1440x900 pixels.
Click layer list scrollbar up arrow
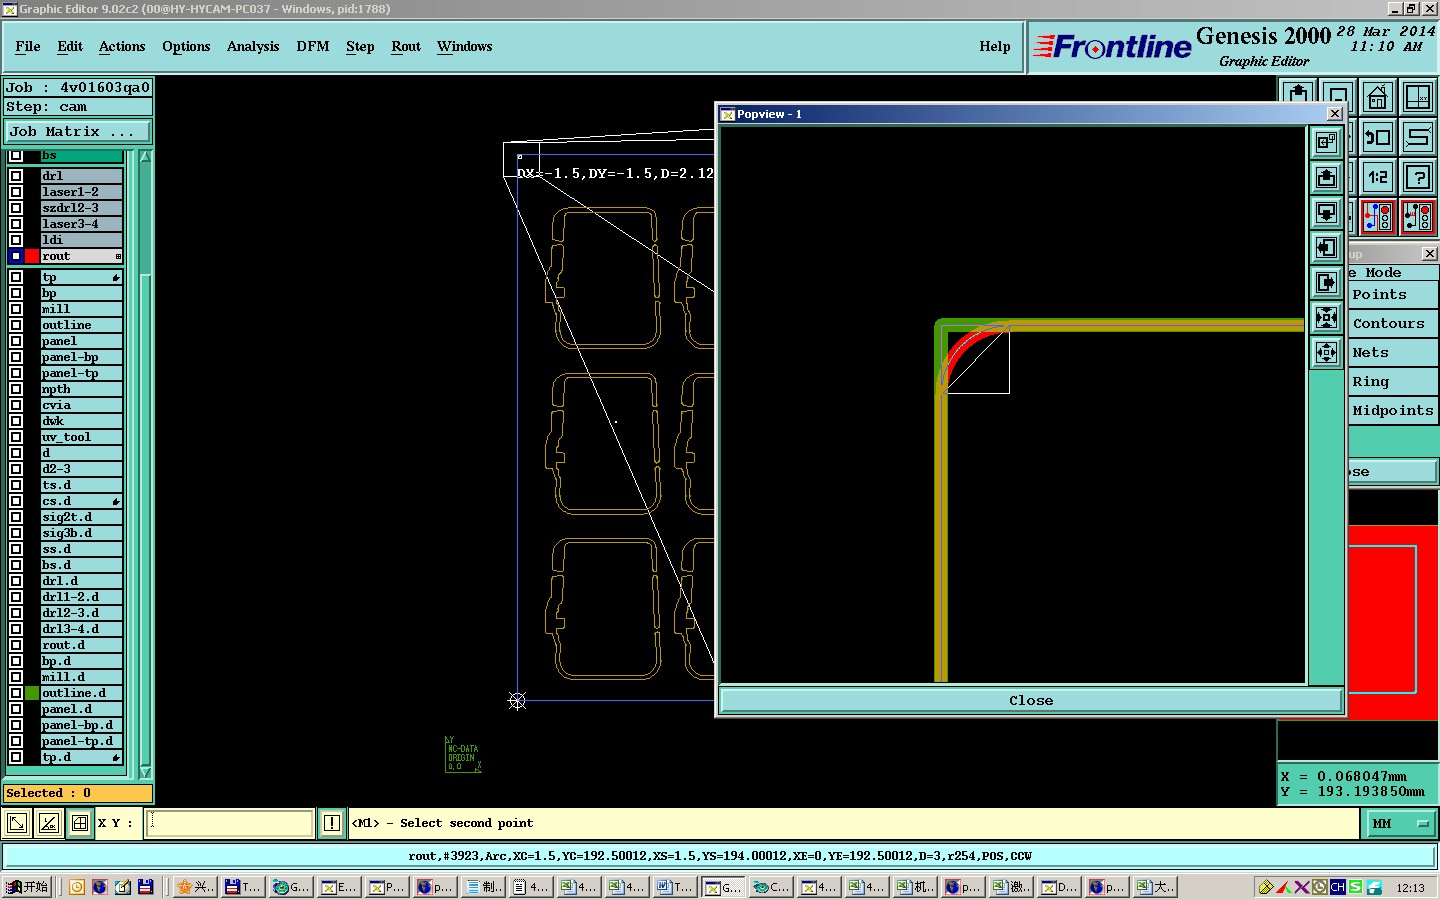click(145, 157)
